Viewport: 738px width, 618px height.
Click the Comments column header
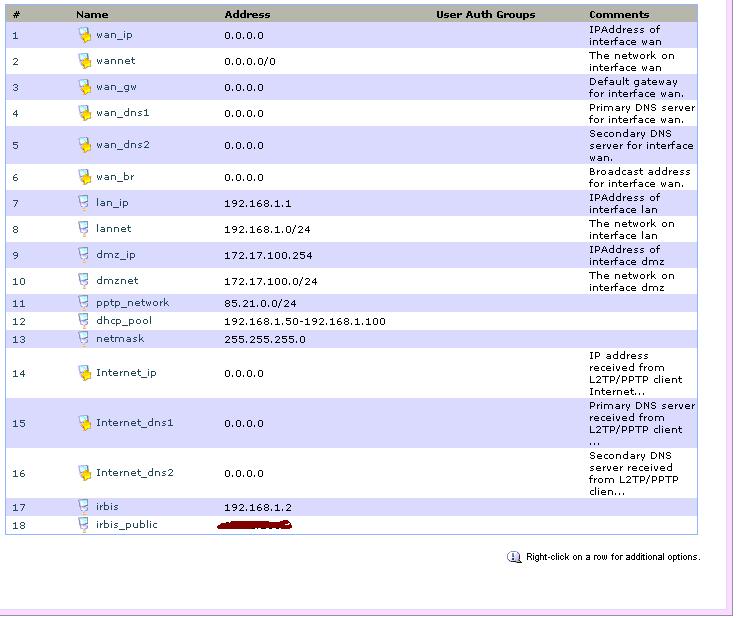click(x=619, y=15)
